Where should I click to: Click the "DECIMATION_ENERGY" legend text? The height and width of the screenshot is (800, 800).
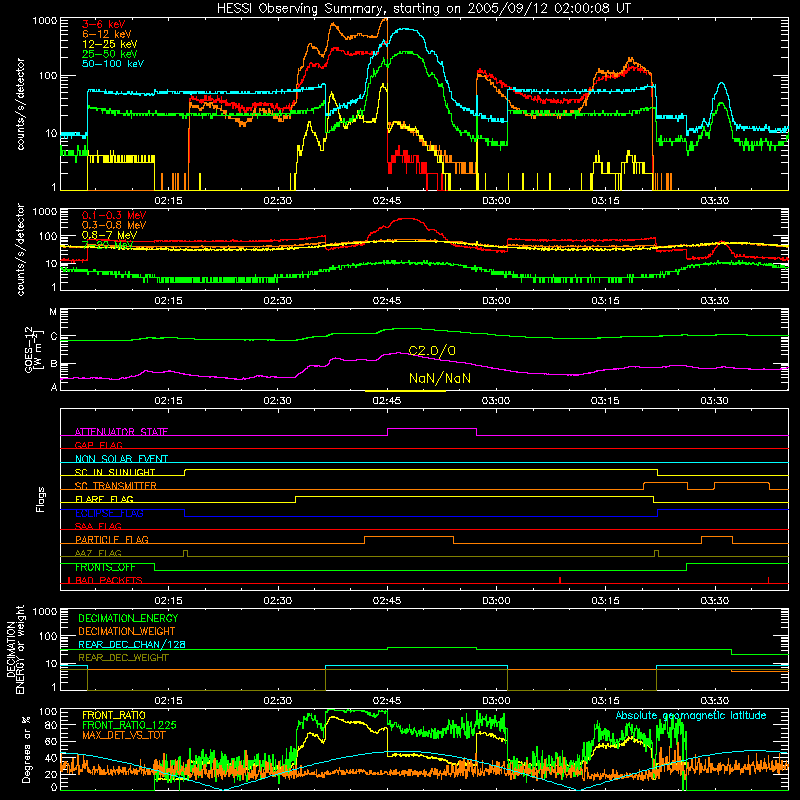point(128,618)
